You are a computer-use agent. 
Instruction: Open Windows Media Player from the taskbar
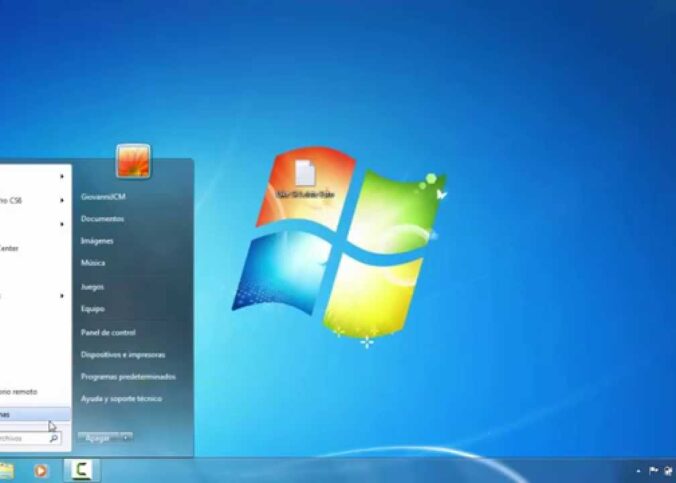41,470
